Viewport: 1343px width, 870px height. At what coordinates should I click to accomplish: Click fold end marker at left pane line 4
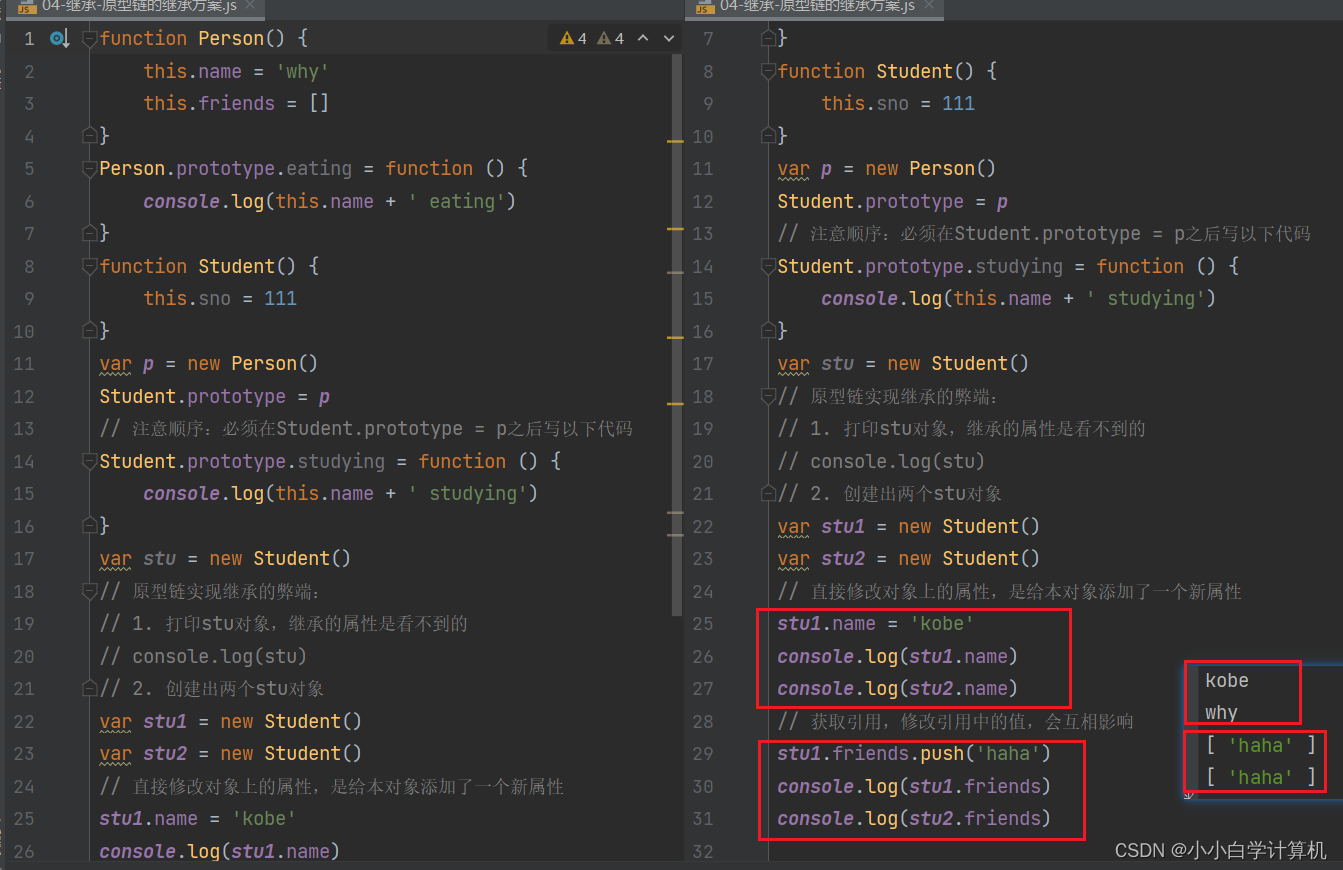(x=89, y=136)
